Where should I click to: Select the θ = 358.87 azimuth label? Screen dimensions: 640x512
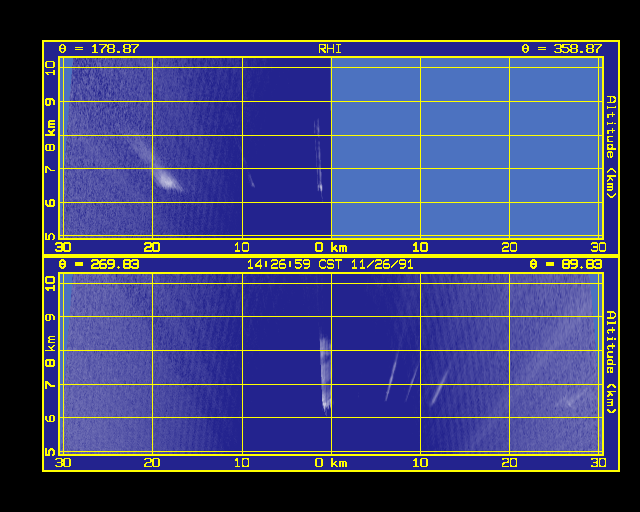pos(562,49)
